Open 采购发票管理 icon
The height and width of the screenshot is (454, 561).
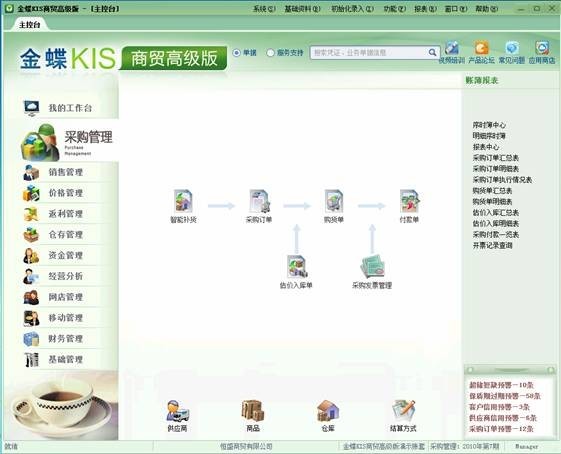click(x=372, y=267)
